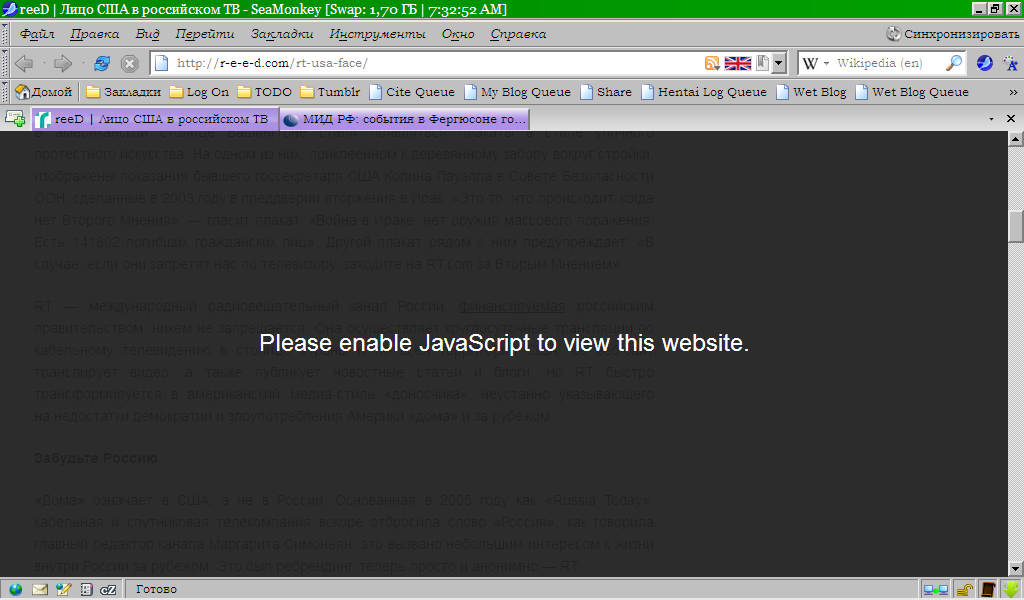Click the SeaMonkey logo throbber icon
The image size is (1024, 600).
(x=984, y=63)
